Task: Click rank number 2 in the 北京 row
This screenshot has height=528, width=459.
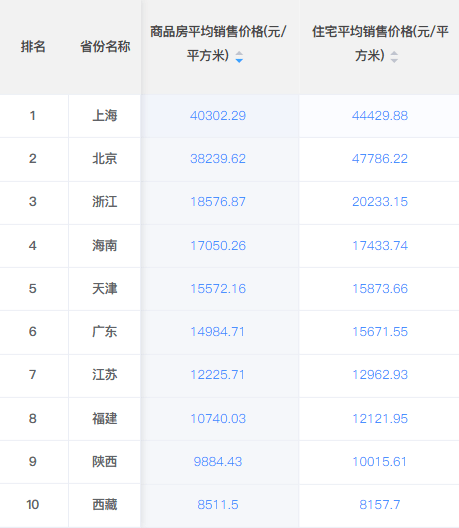Action: pos(33,159)
